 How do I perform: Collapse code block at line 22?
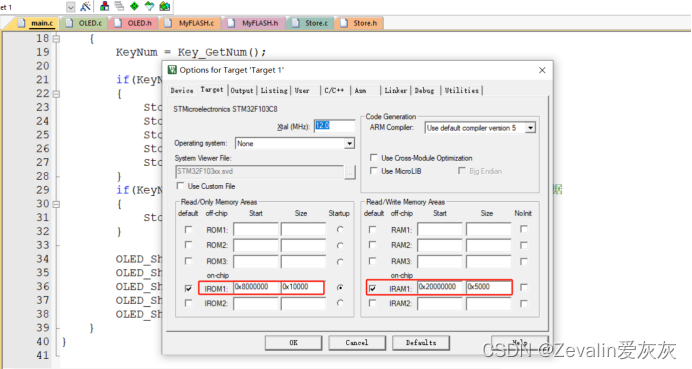[x=56, y=94]
